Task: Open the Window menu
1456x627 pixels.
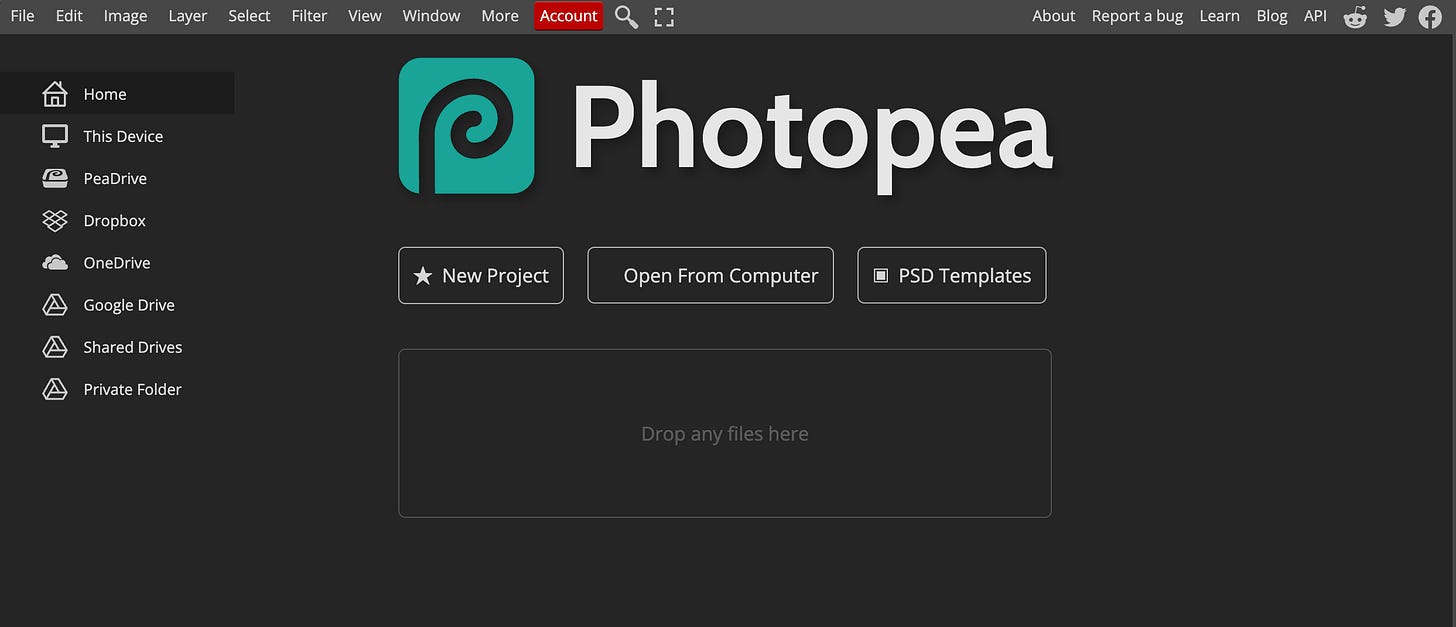Action: [431, 16]
